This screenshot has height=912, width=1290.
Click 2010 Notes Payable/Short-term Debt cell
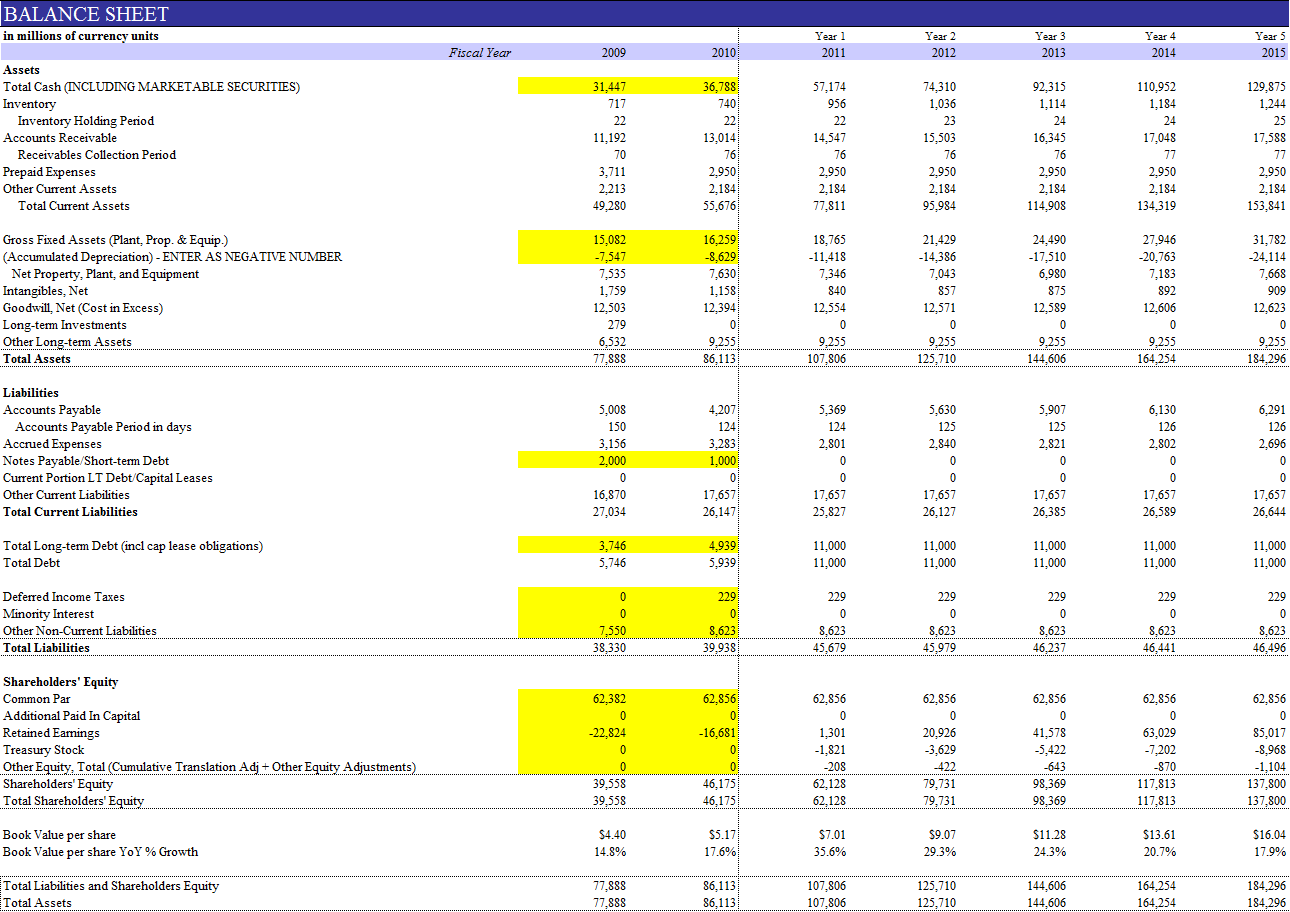(683, 461)
